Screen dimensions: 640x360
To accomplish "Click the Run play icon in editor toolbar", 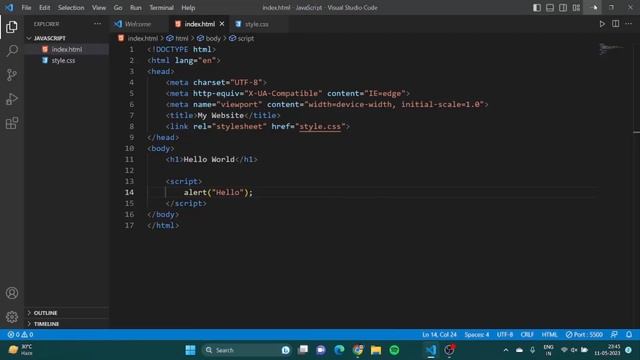I will tap(602, 24).
